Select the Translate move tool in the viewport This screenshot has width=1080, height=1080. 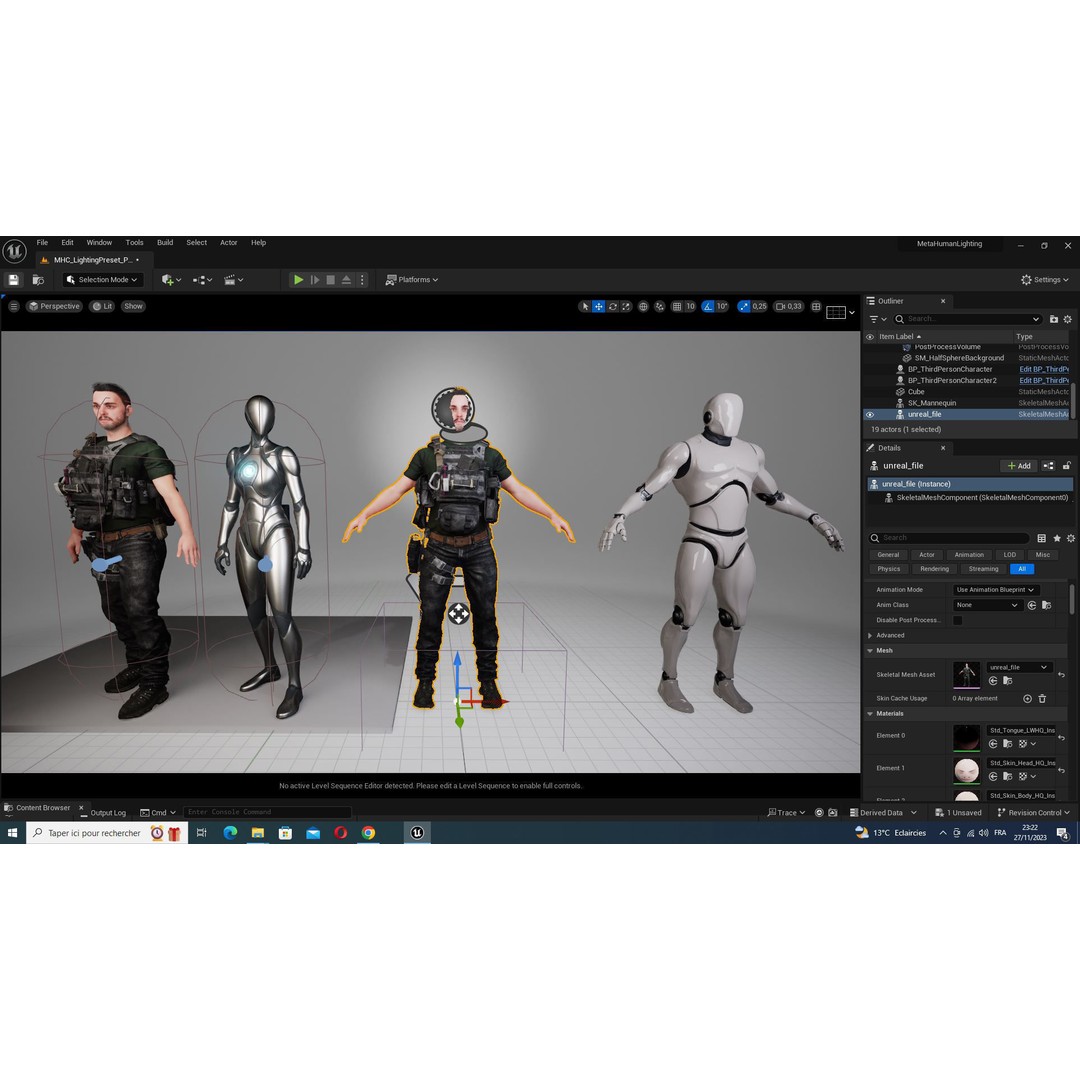coord(599,307)
